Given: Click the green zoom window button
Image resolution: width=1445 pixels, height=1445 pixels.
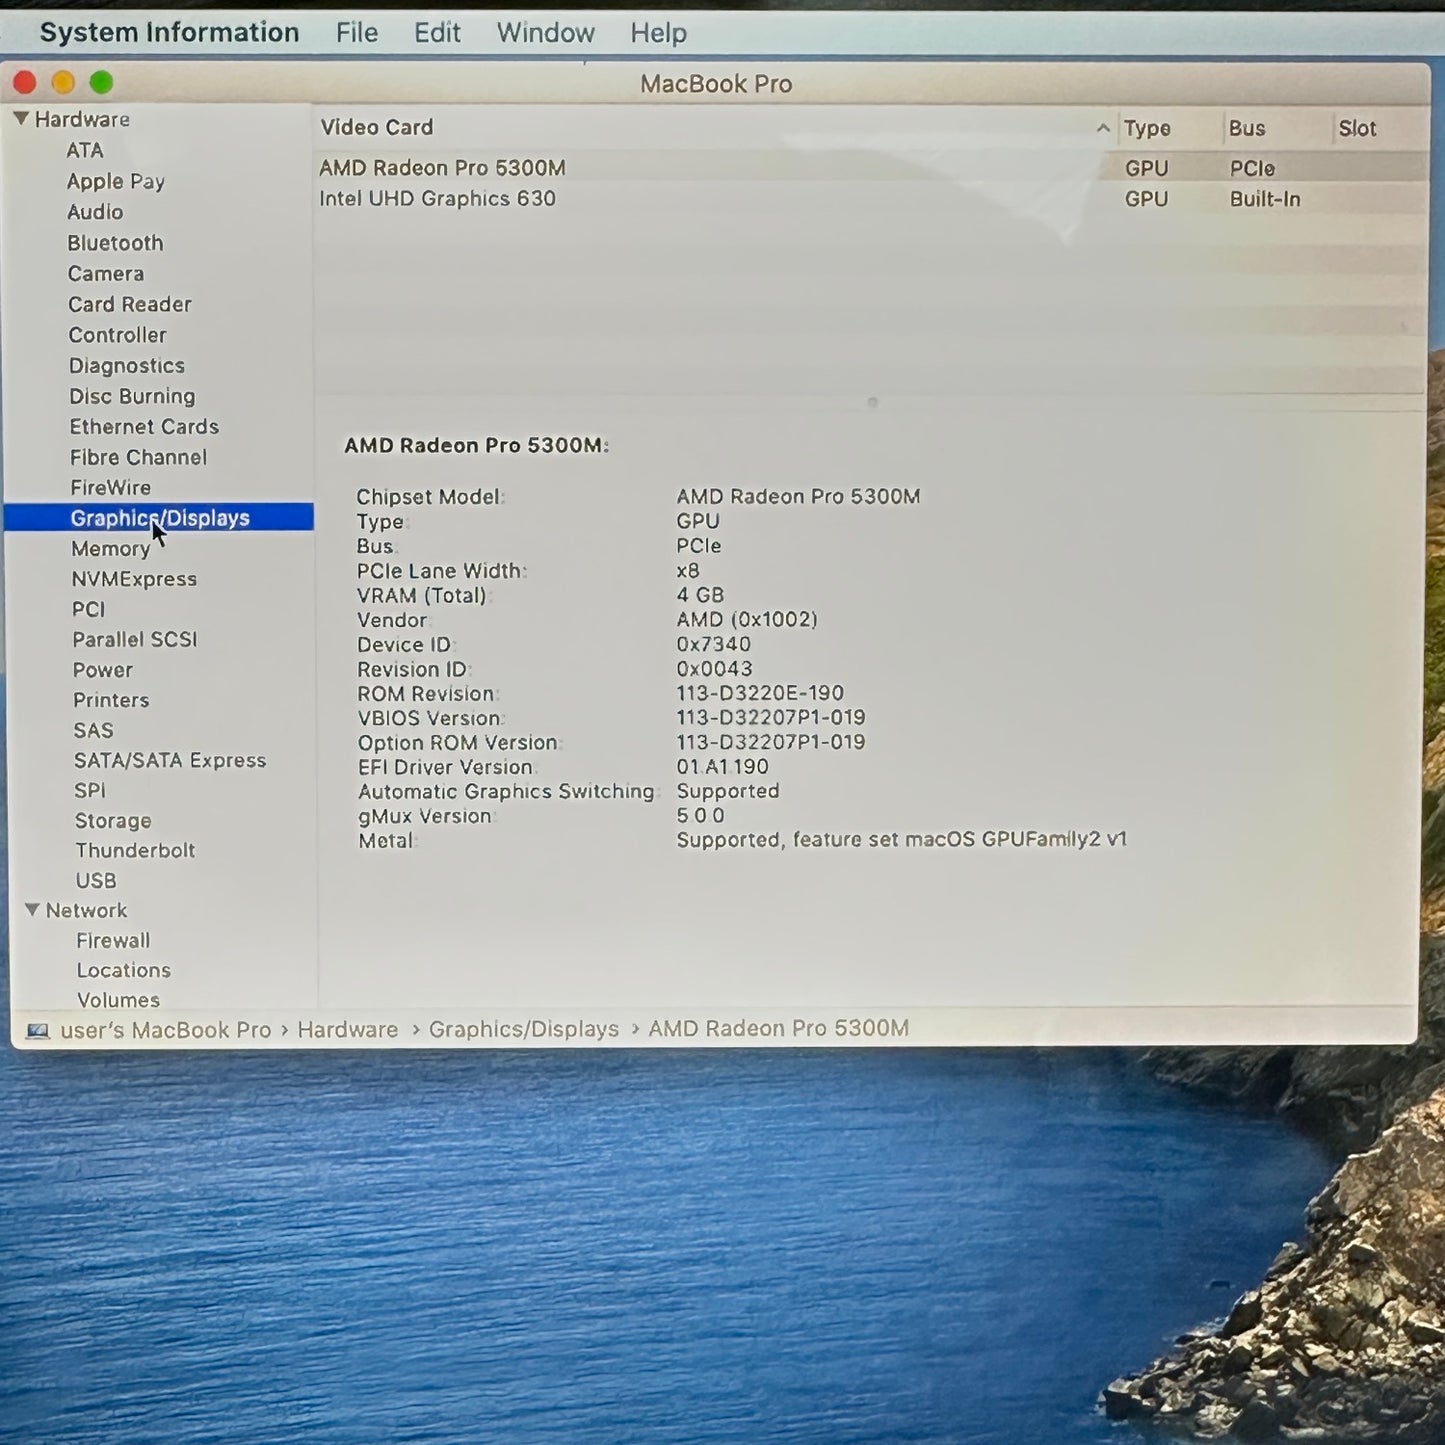Looking at the screenshot, I should 101,83.
